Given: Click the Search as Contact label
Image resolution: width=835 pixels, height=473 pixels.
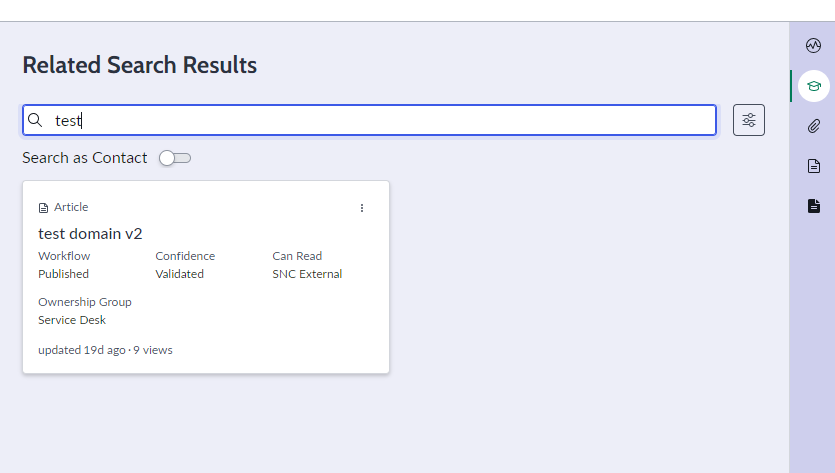Looking at the screenshot, I should 85,158.
